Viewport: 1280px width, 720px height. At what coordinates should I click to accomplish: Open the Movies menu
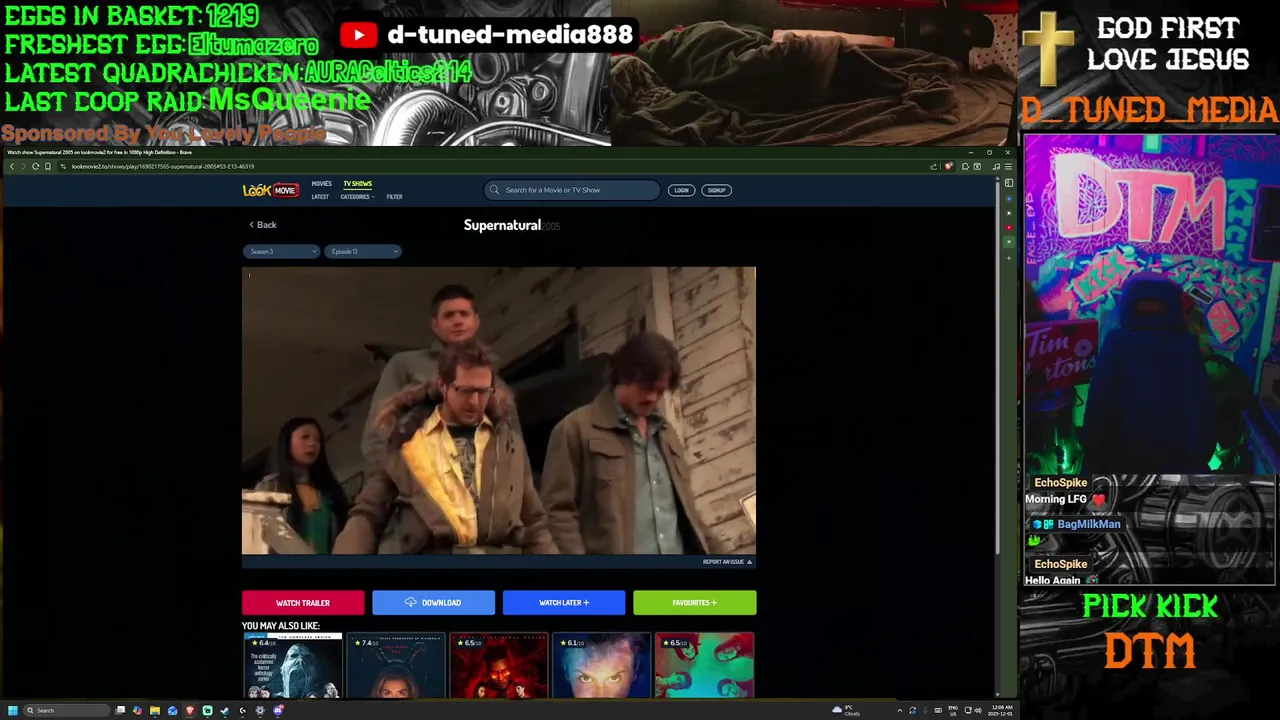[x=321, y=184]
